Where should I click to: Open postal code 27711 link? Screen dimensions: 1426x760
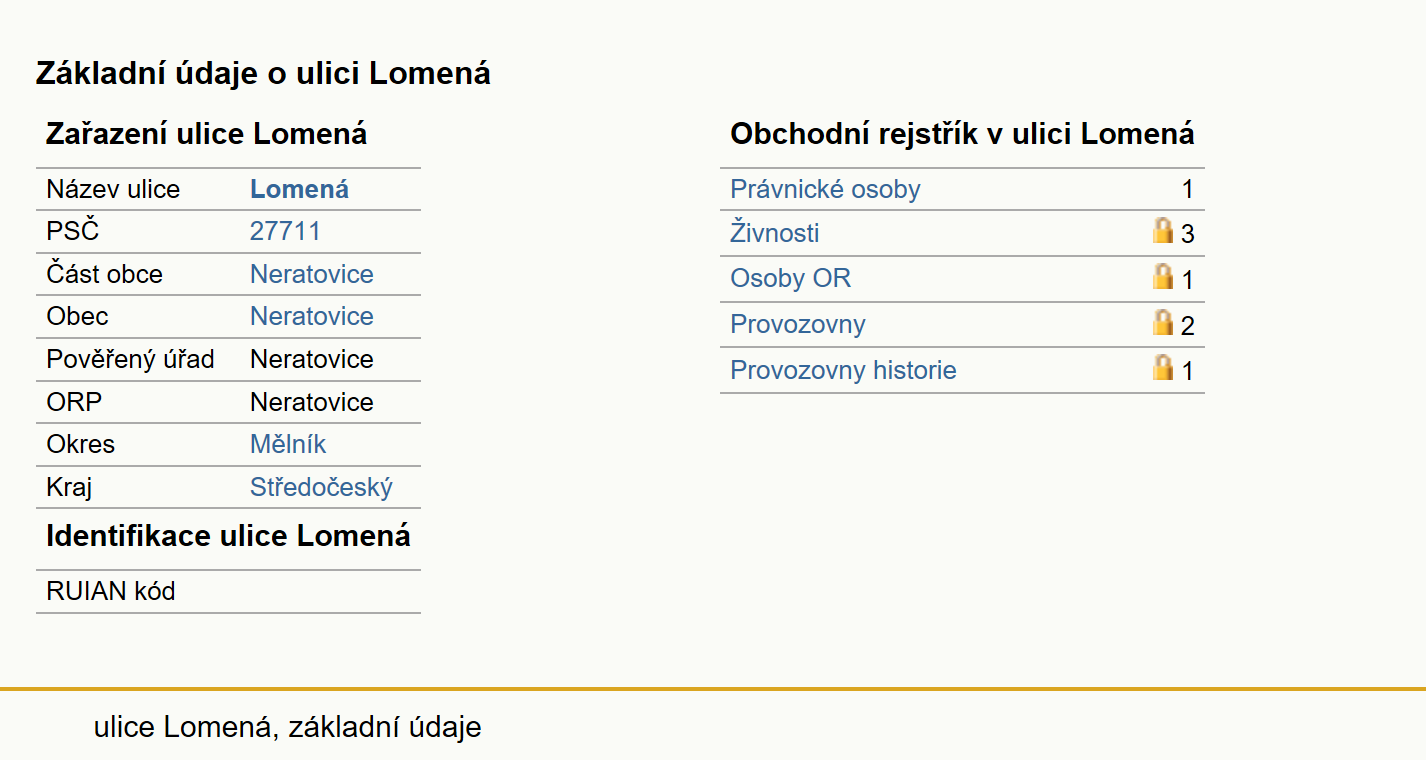tap(285, 231)
